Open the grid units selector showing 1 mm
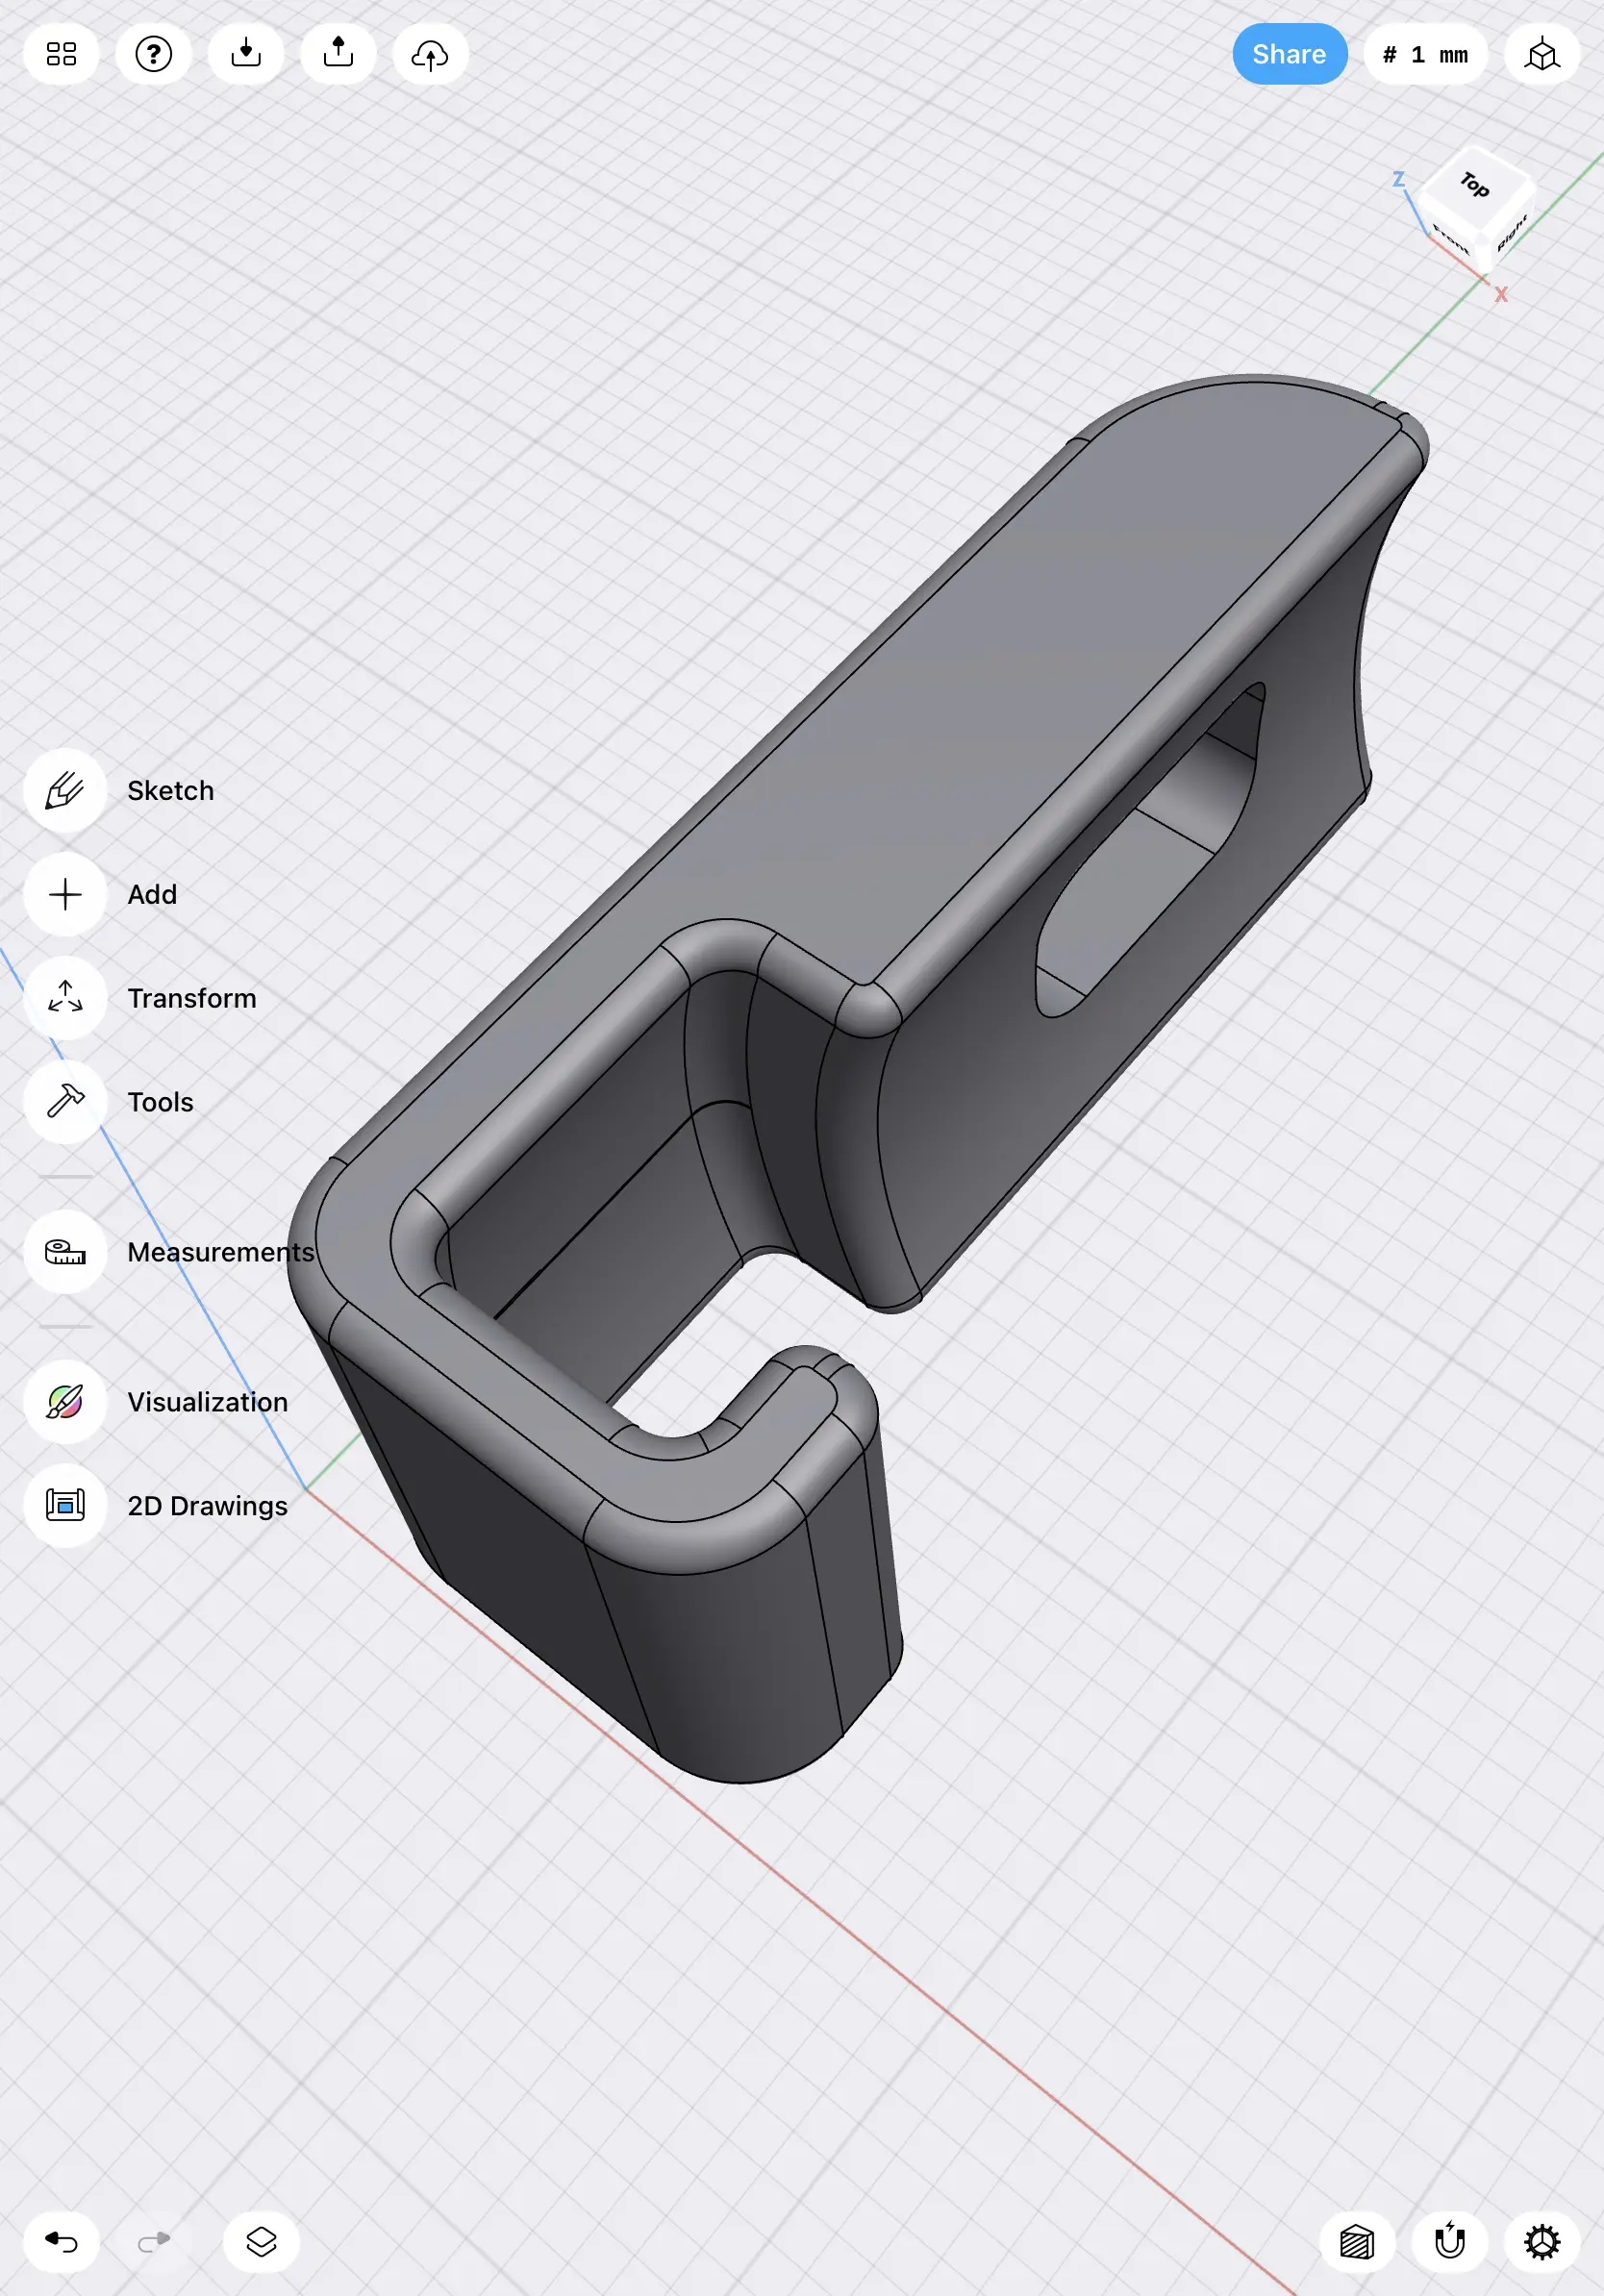 click(x=1424, y=54)
